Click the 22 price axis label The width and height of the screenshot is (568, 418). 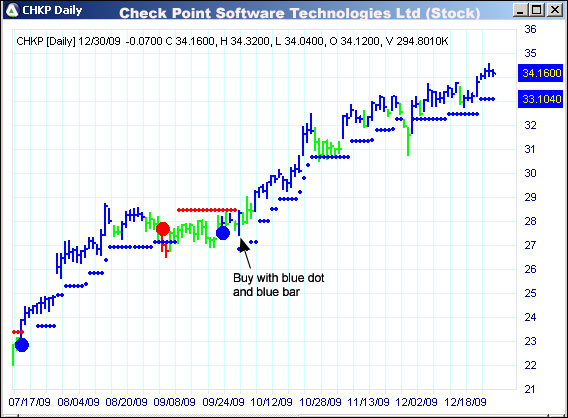(x=530, y=365)
